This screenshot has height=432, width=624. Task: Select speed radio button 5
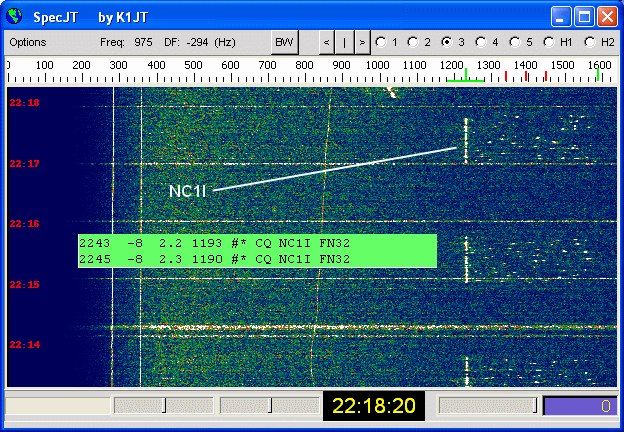point(515,42)
